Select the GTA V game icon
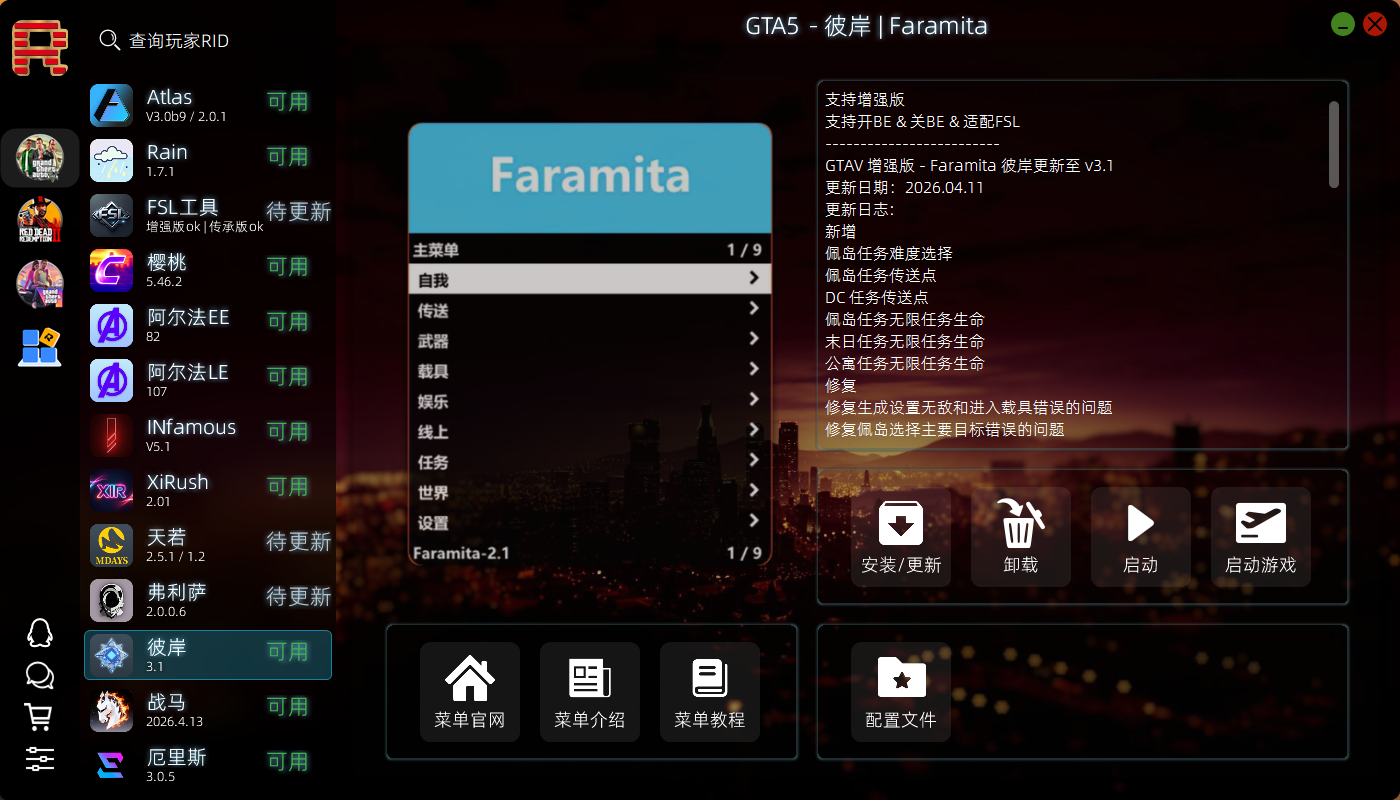The image size is (1400, 800). (x=40, y=158)
